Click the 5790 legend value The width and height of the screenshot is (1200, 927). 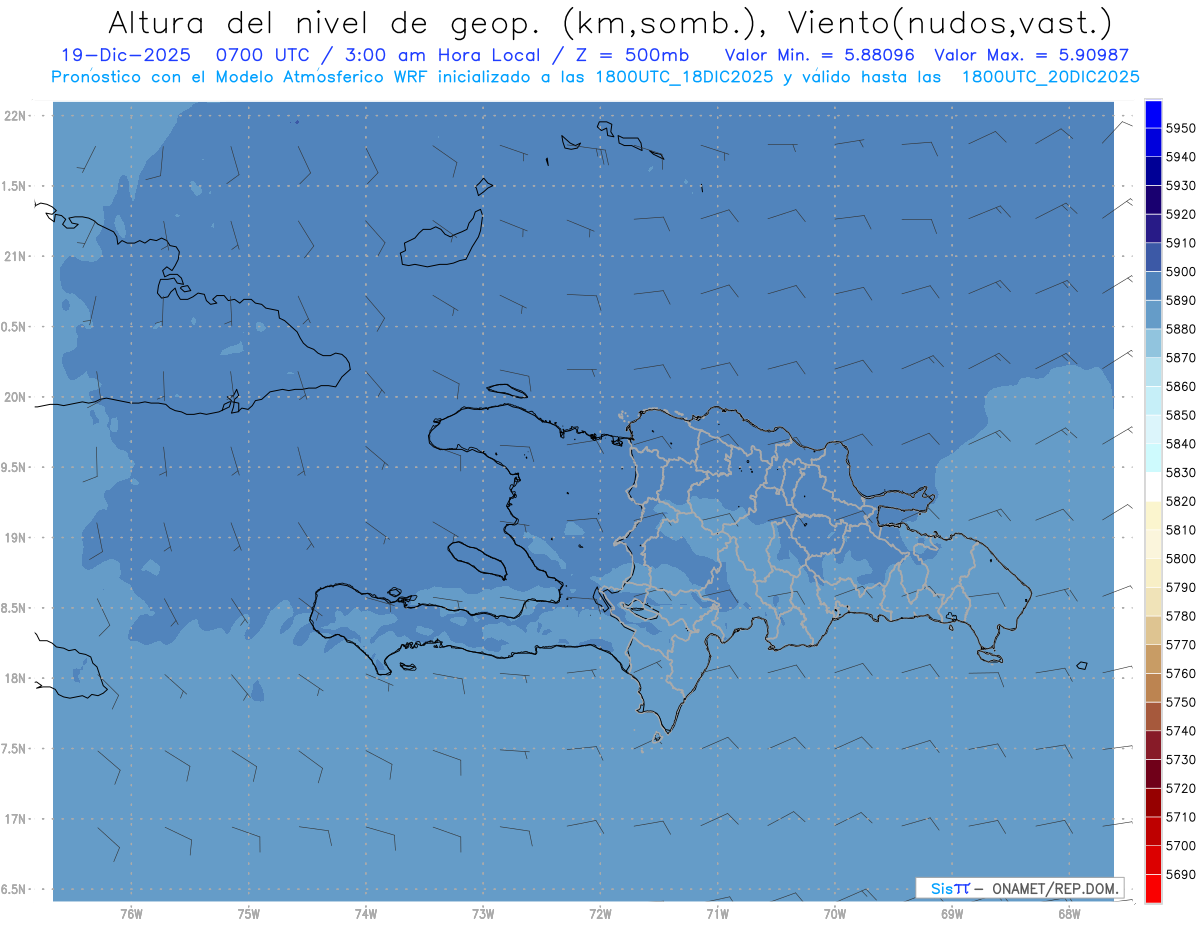(1180, 587)
